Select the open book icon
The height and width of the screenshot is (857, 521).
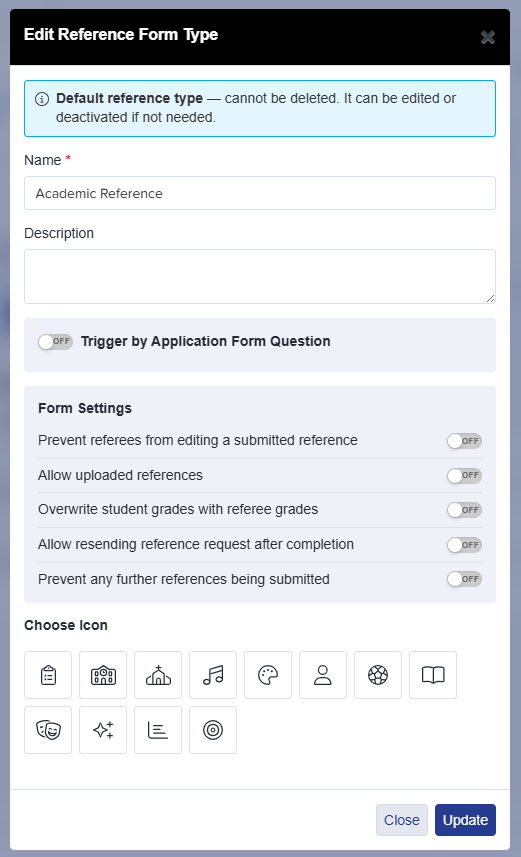pos(433,675)
